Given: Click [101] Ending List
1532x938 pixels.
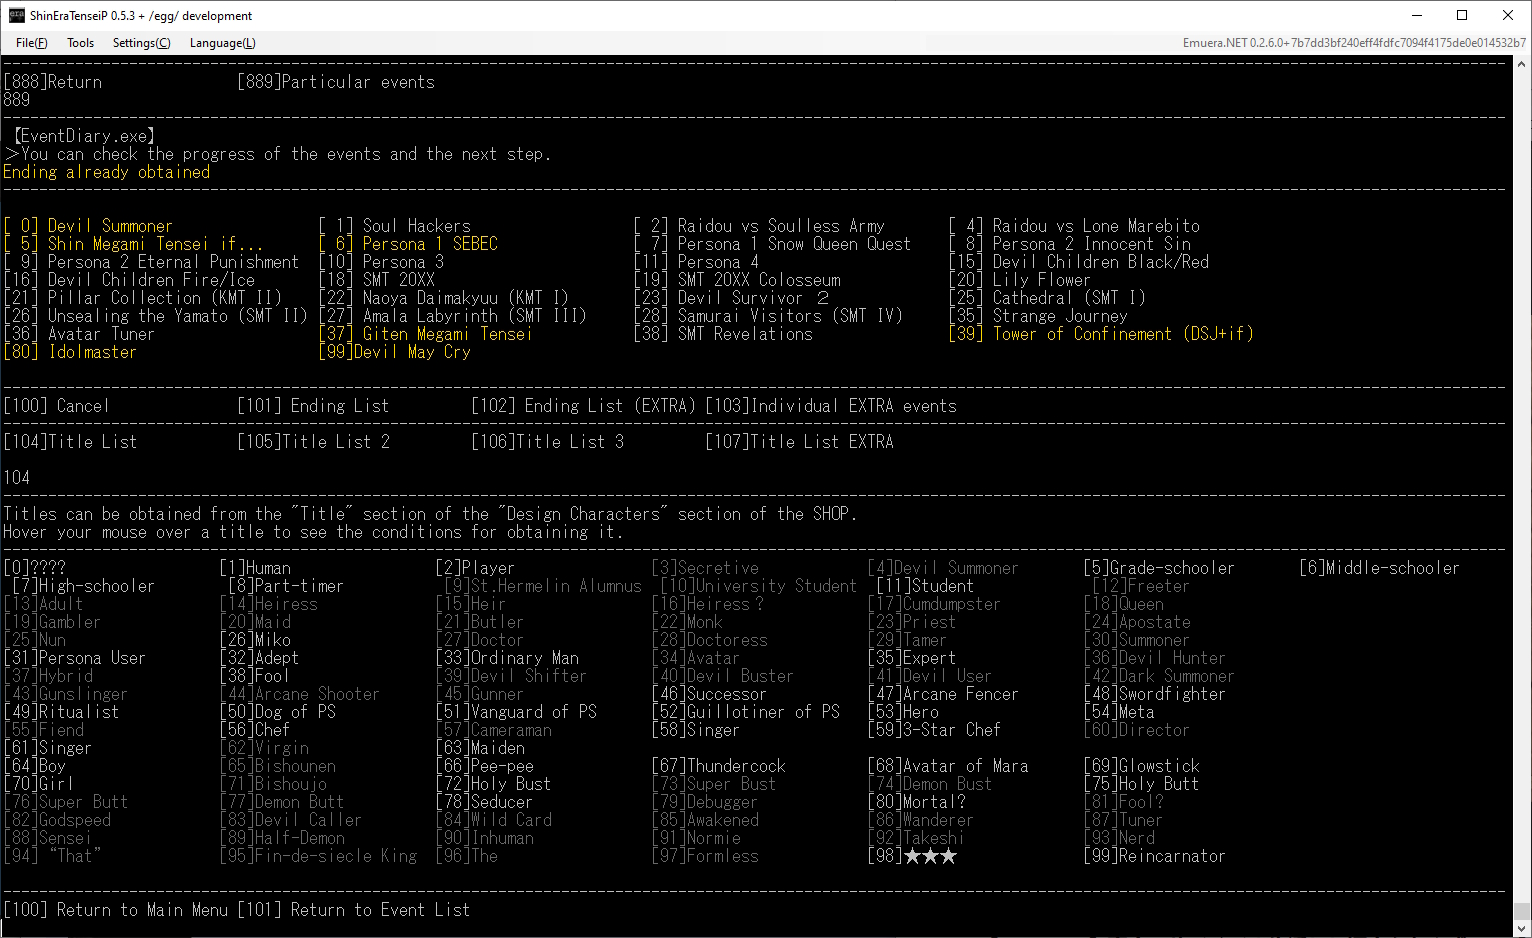Looking at the screenshot, I should point(313,406).
